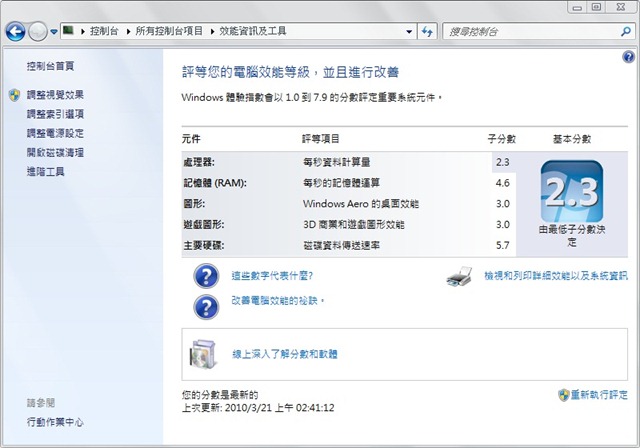
Task: Open 這些數字代表什麼? link
Action: coord(272,276)
